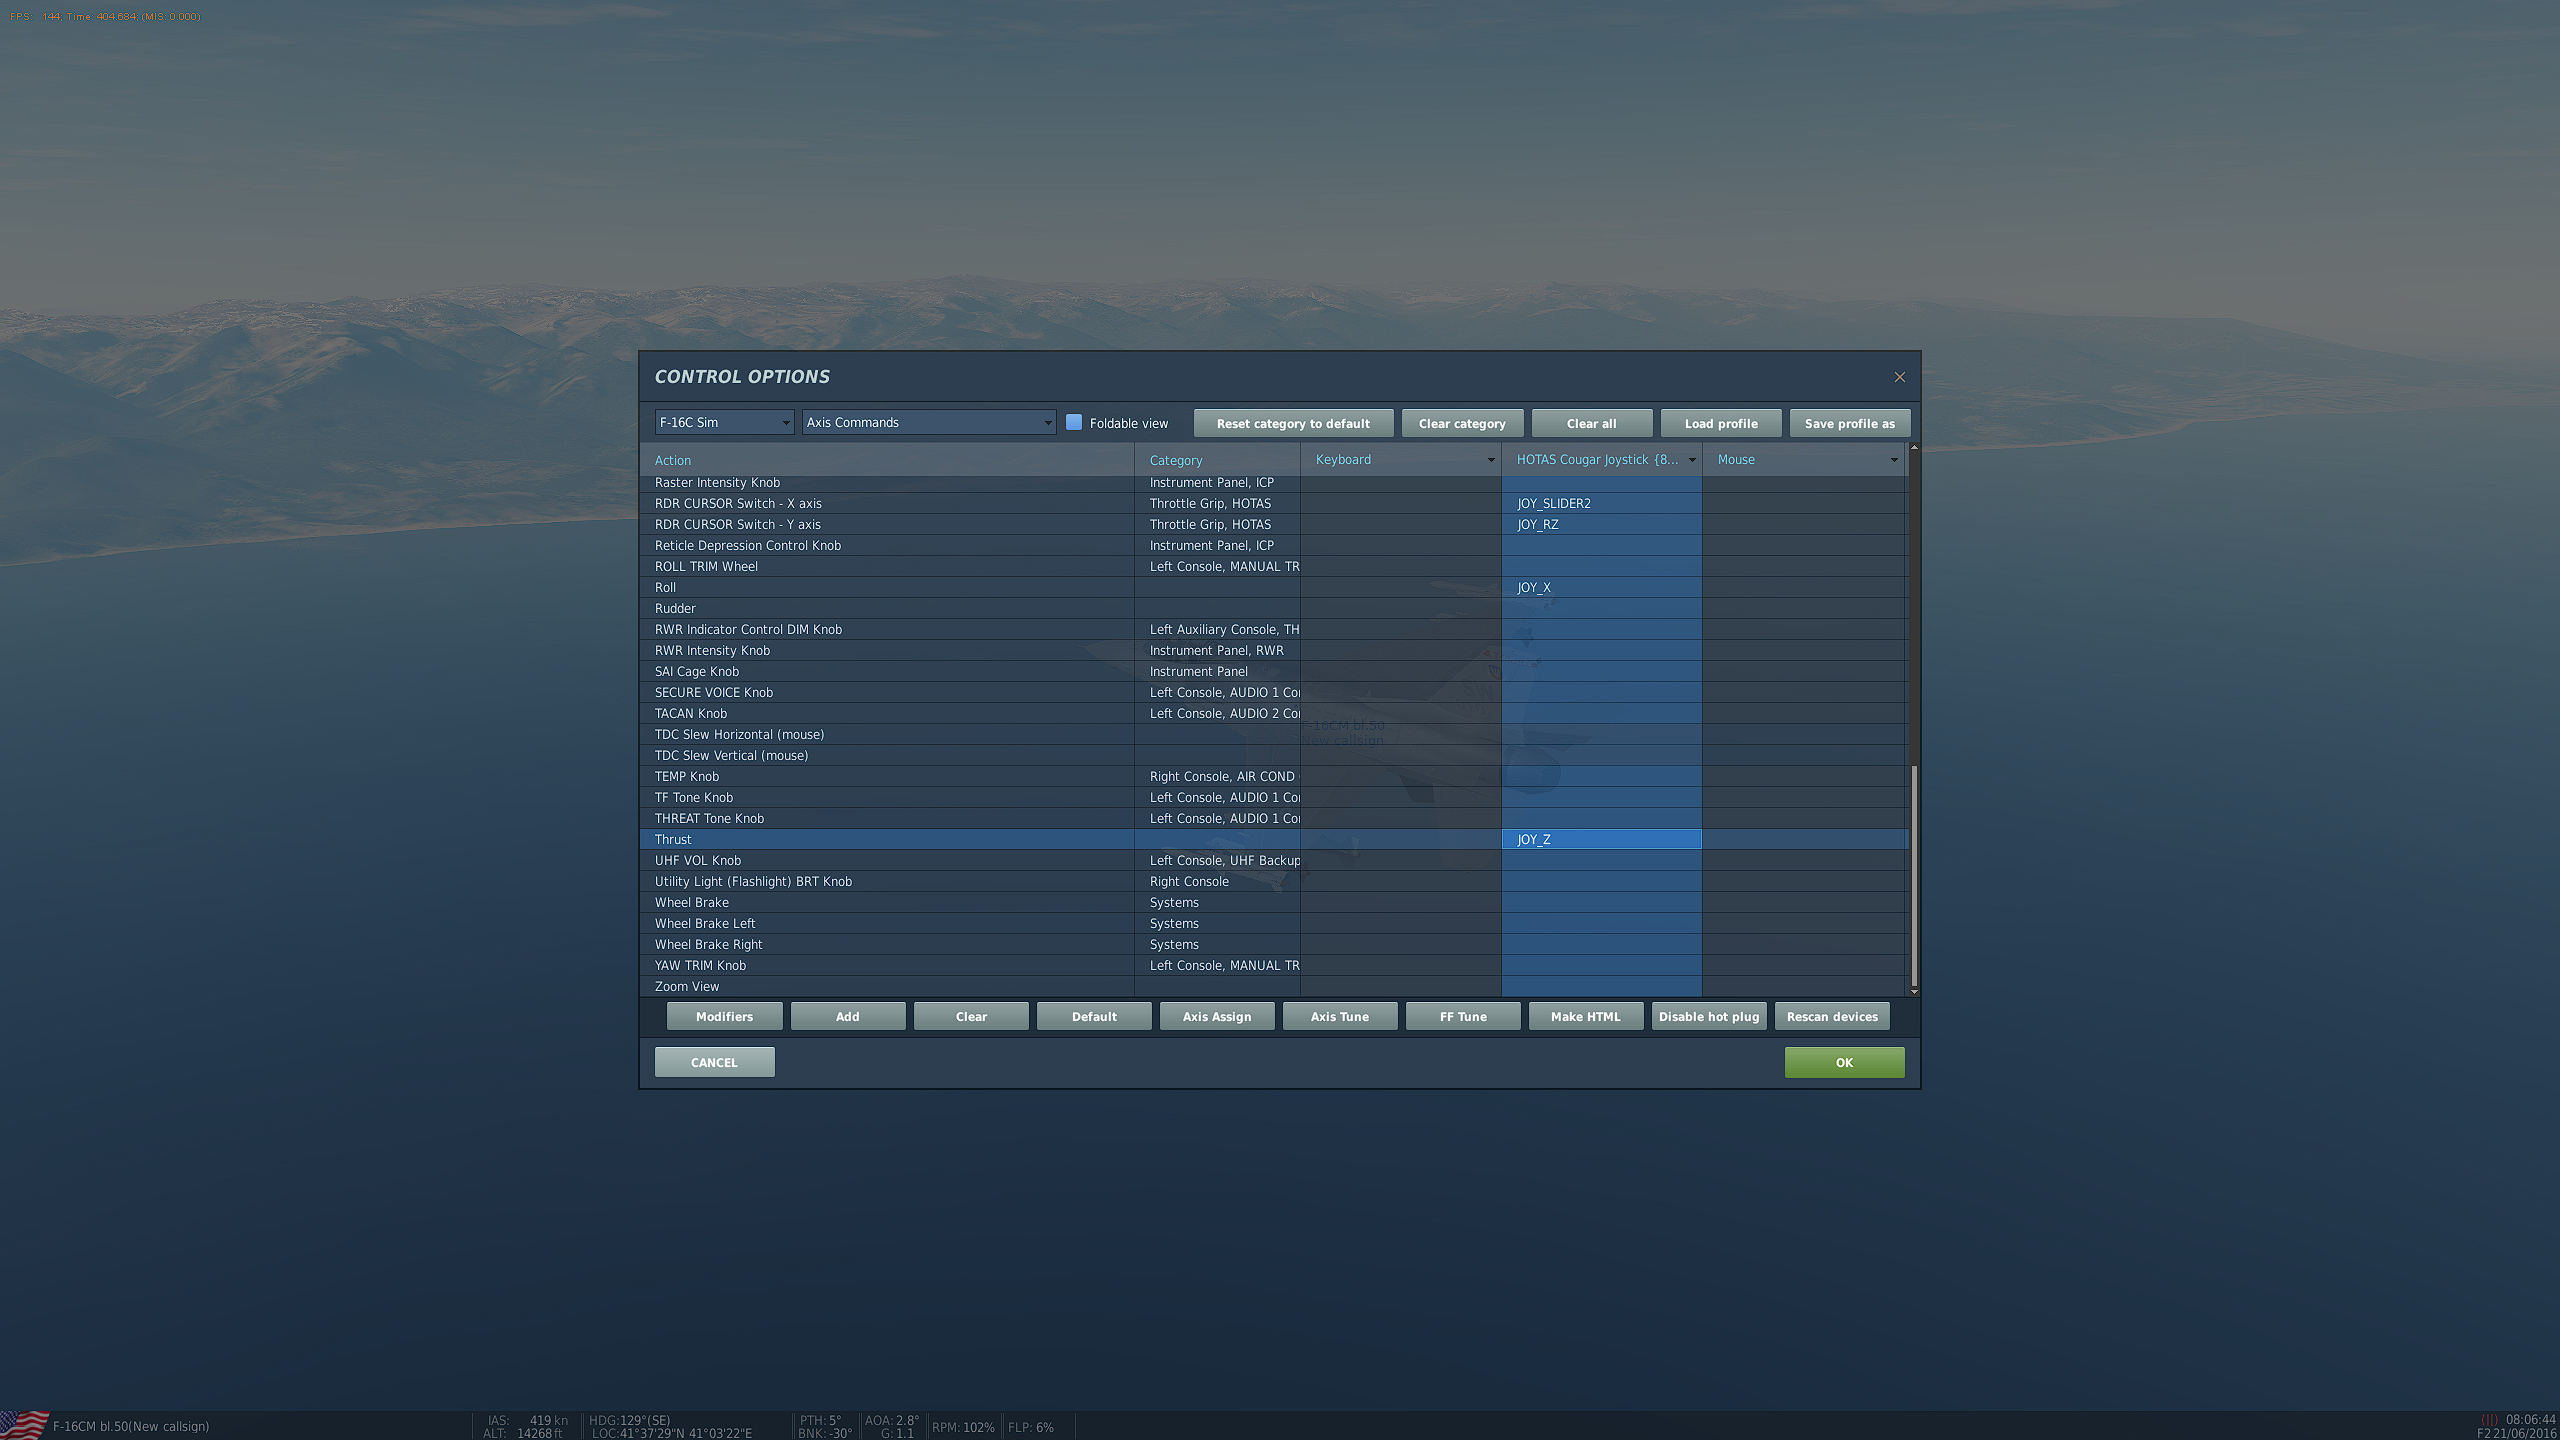Select Utility Light (Flashlight) BRT Knob row
The width and height of the screenshot is (2560, 1440).
pyautogui.click(x=1273, y=881)
